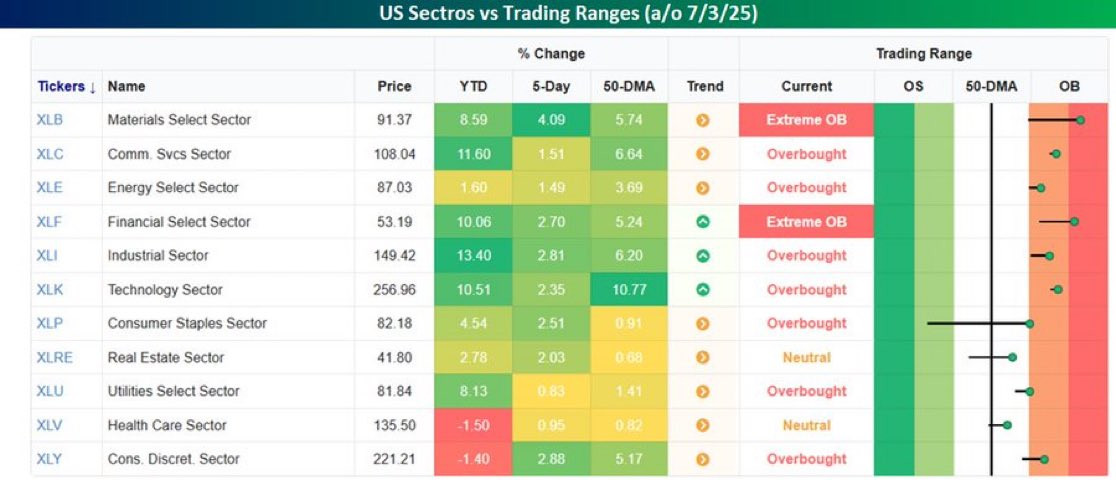The width and height of the screenshot is (1116, 480).
Task: Click the 5-Day column header
Action: click(551, 86)
